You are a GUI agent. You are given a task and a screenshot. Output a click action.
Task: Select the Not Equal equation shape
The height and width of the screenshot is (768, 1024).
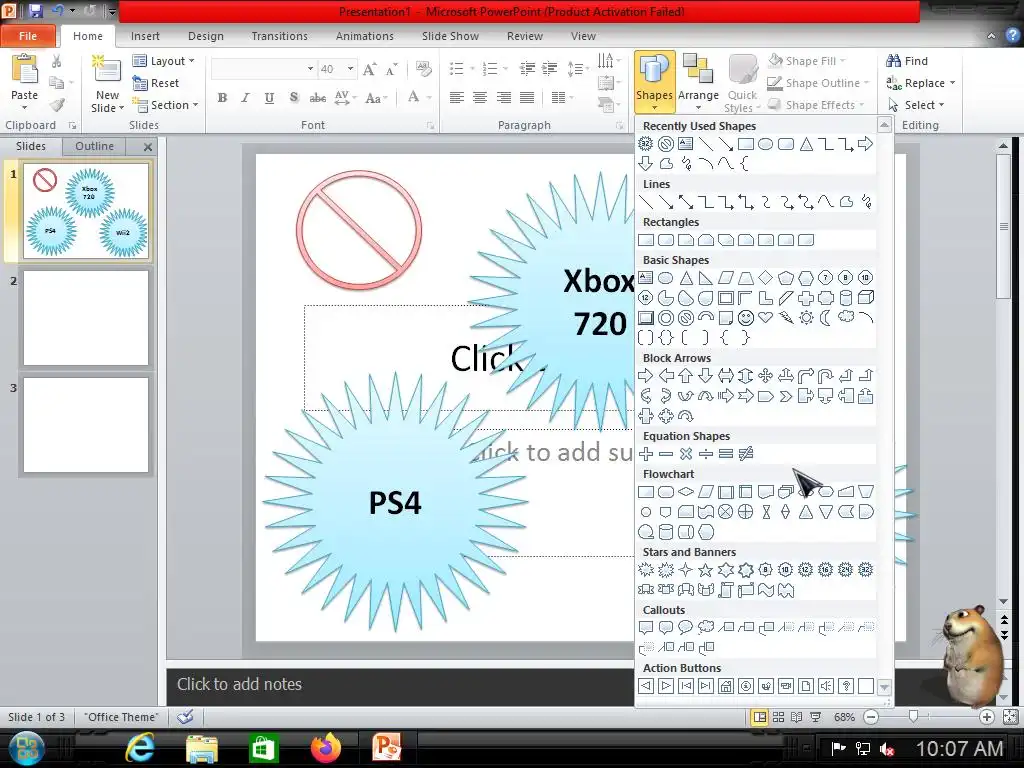745,454
